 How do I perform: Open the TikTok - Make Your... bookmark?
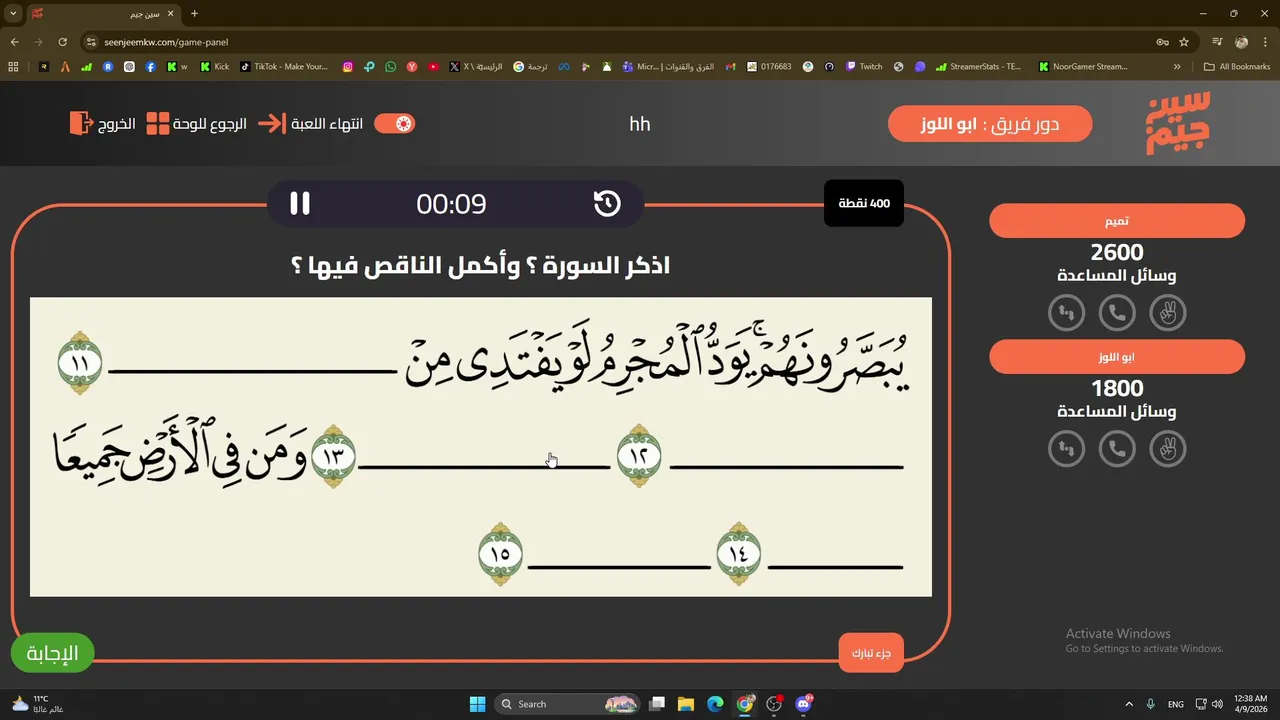click(x=284, y=67)
